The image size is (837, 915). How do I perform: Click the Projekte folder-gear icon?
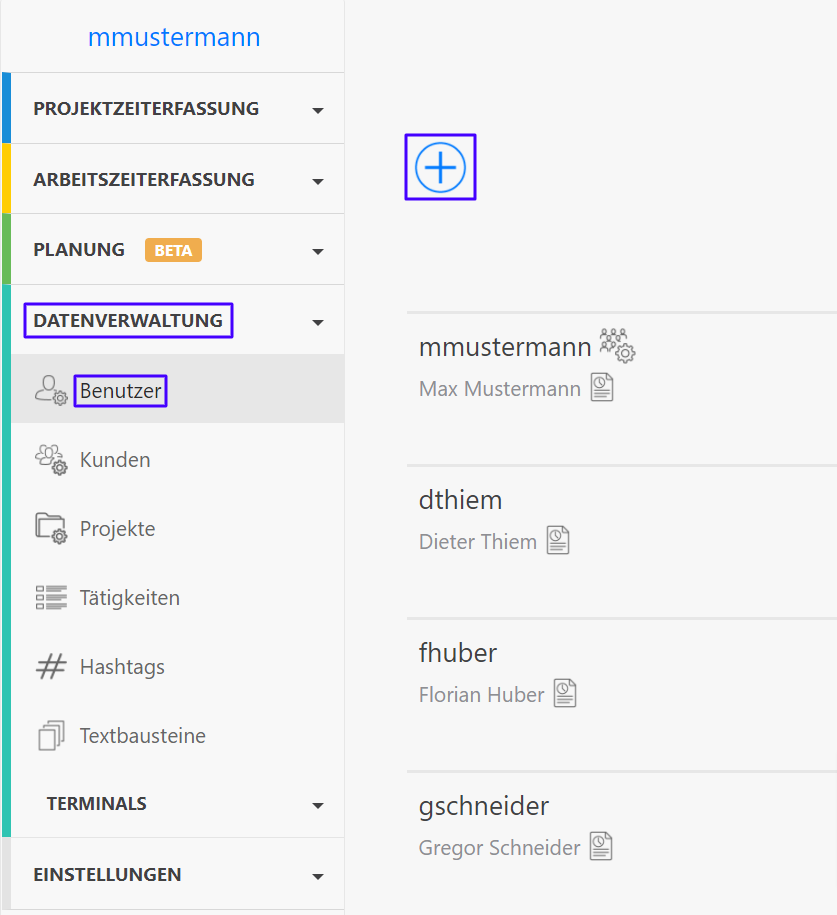coord(51,529)
